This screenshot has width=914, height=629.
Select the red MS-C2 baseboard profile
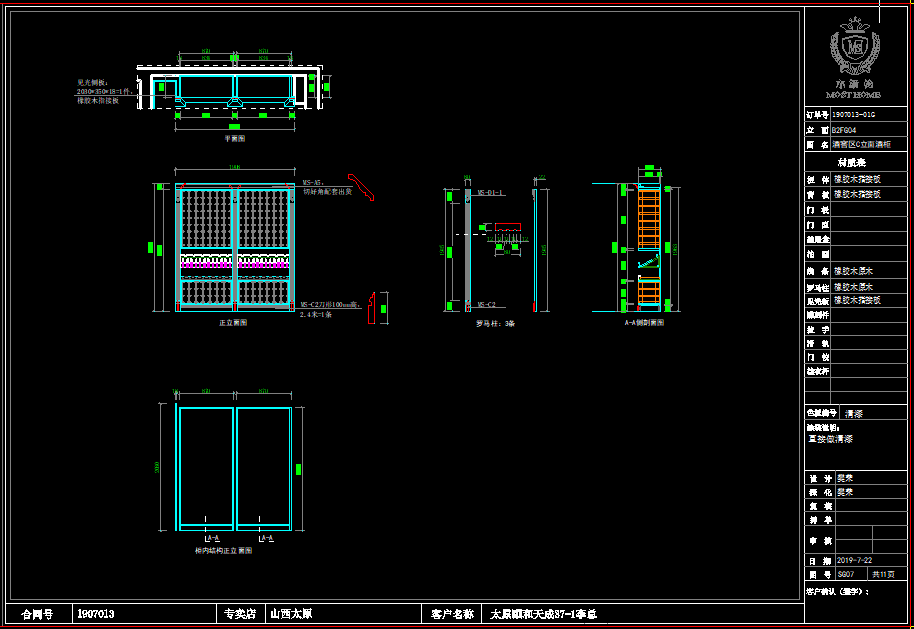374,308
